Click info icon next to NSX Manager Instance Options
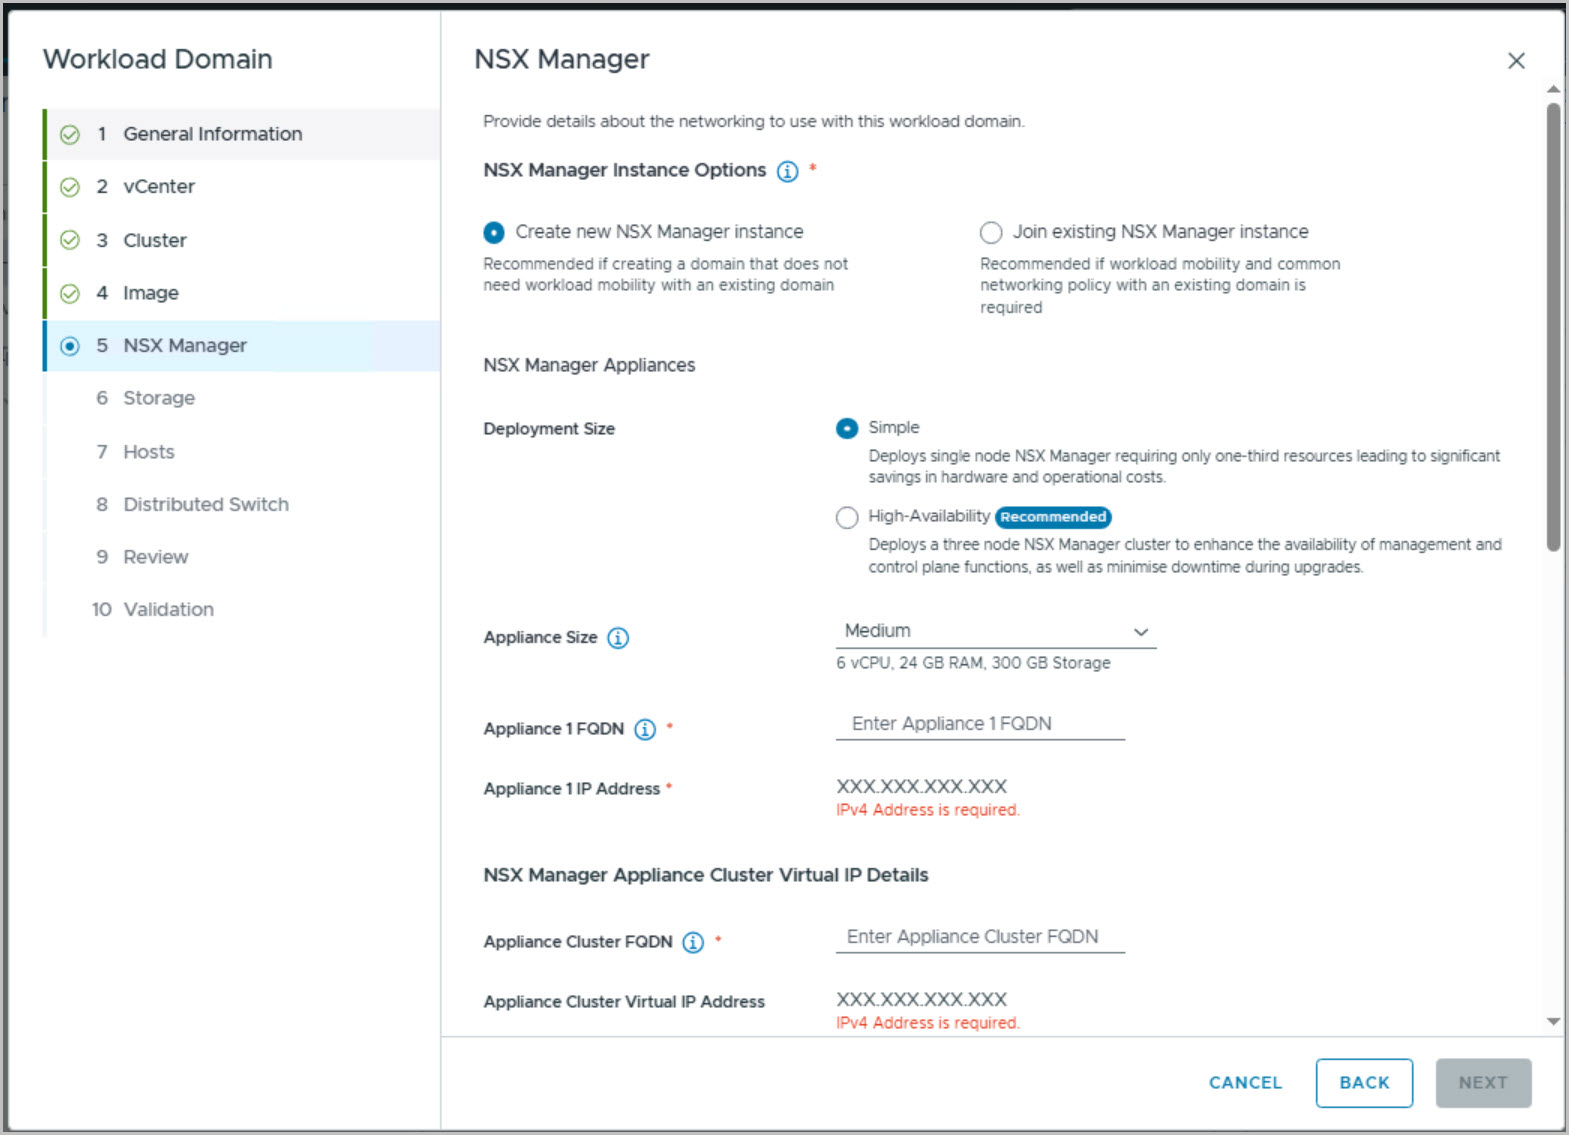The image size is (1569, 1135). click(x=788, y=171)
